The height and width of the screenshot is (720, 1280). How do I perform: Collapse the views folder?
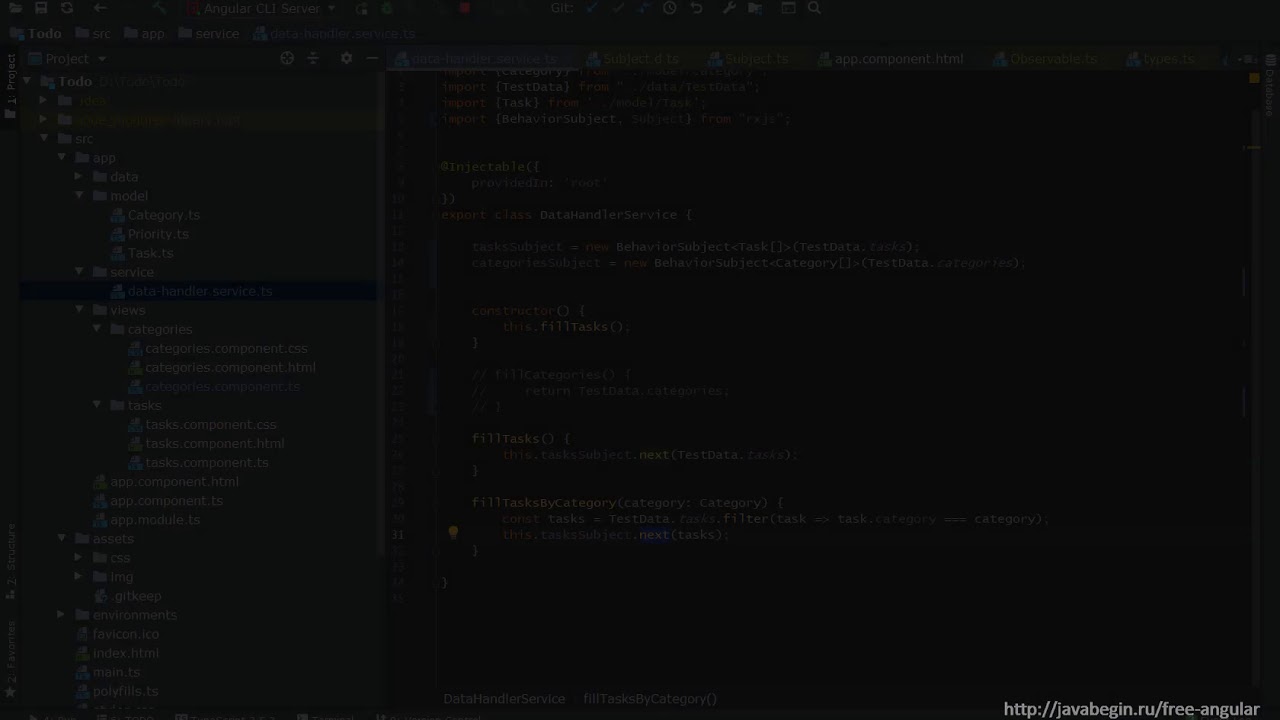(x=79, y=310)
